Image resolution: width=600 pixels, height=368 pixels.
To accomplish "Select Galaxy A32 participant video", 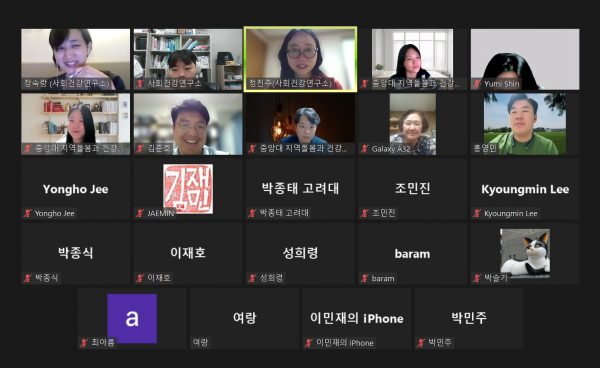I will (412, 124).
